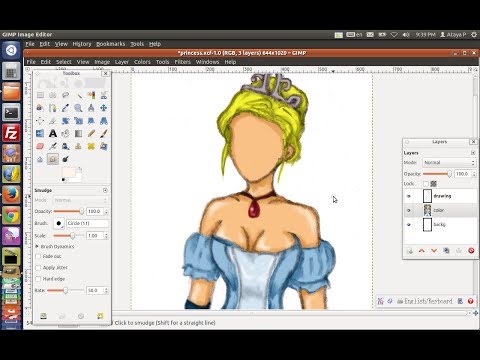Enable the Hard edge checkbox

click(x=38, y=279)
